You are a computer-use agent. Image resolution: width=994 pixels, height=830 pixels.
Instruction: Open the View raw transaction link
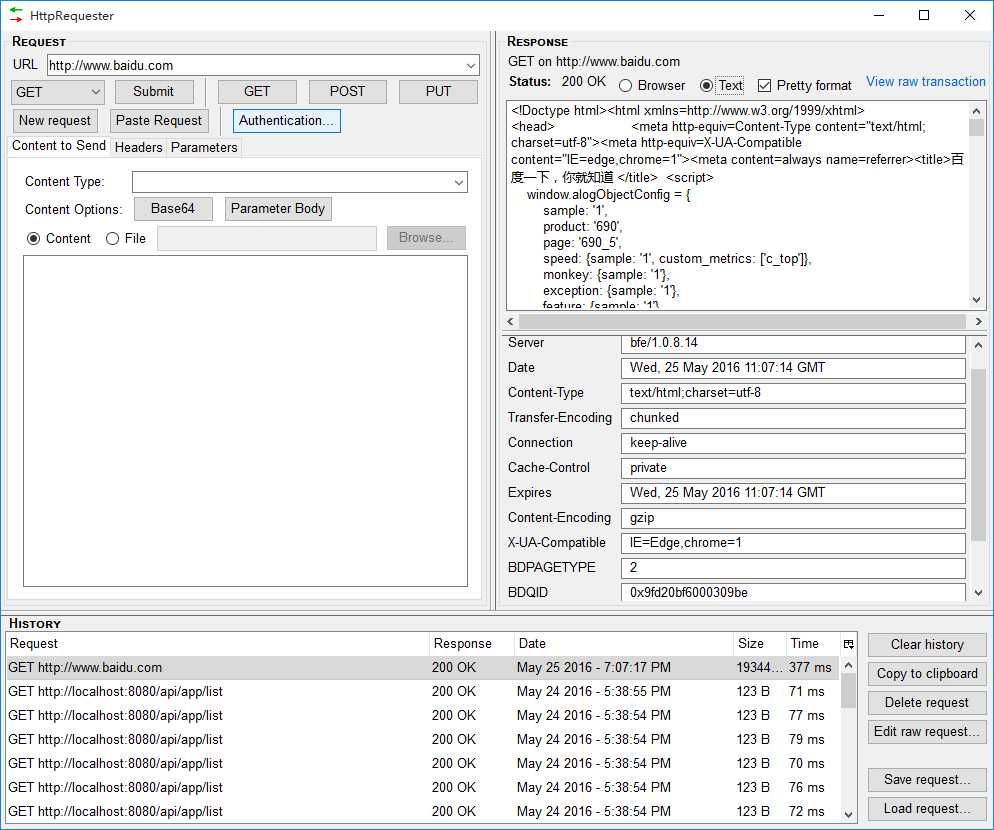[926, 82]
